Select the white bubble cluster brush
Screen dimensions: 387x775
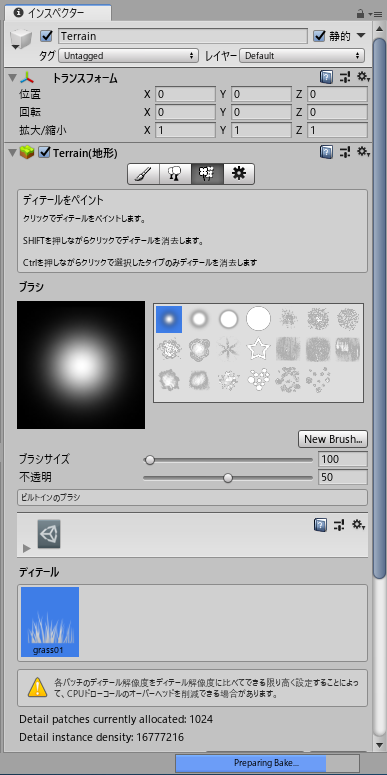258,381
